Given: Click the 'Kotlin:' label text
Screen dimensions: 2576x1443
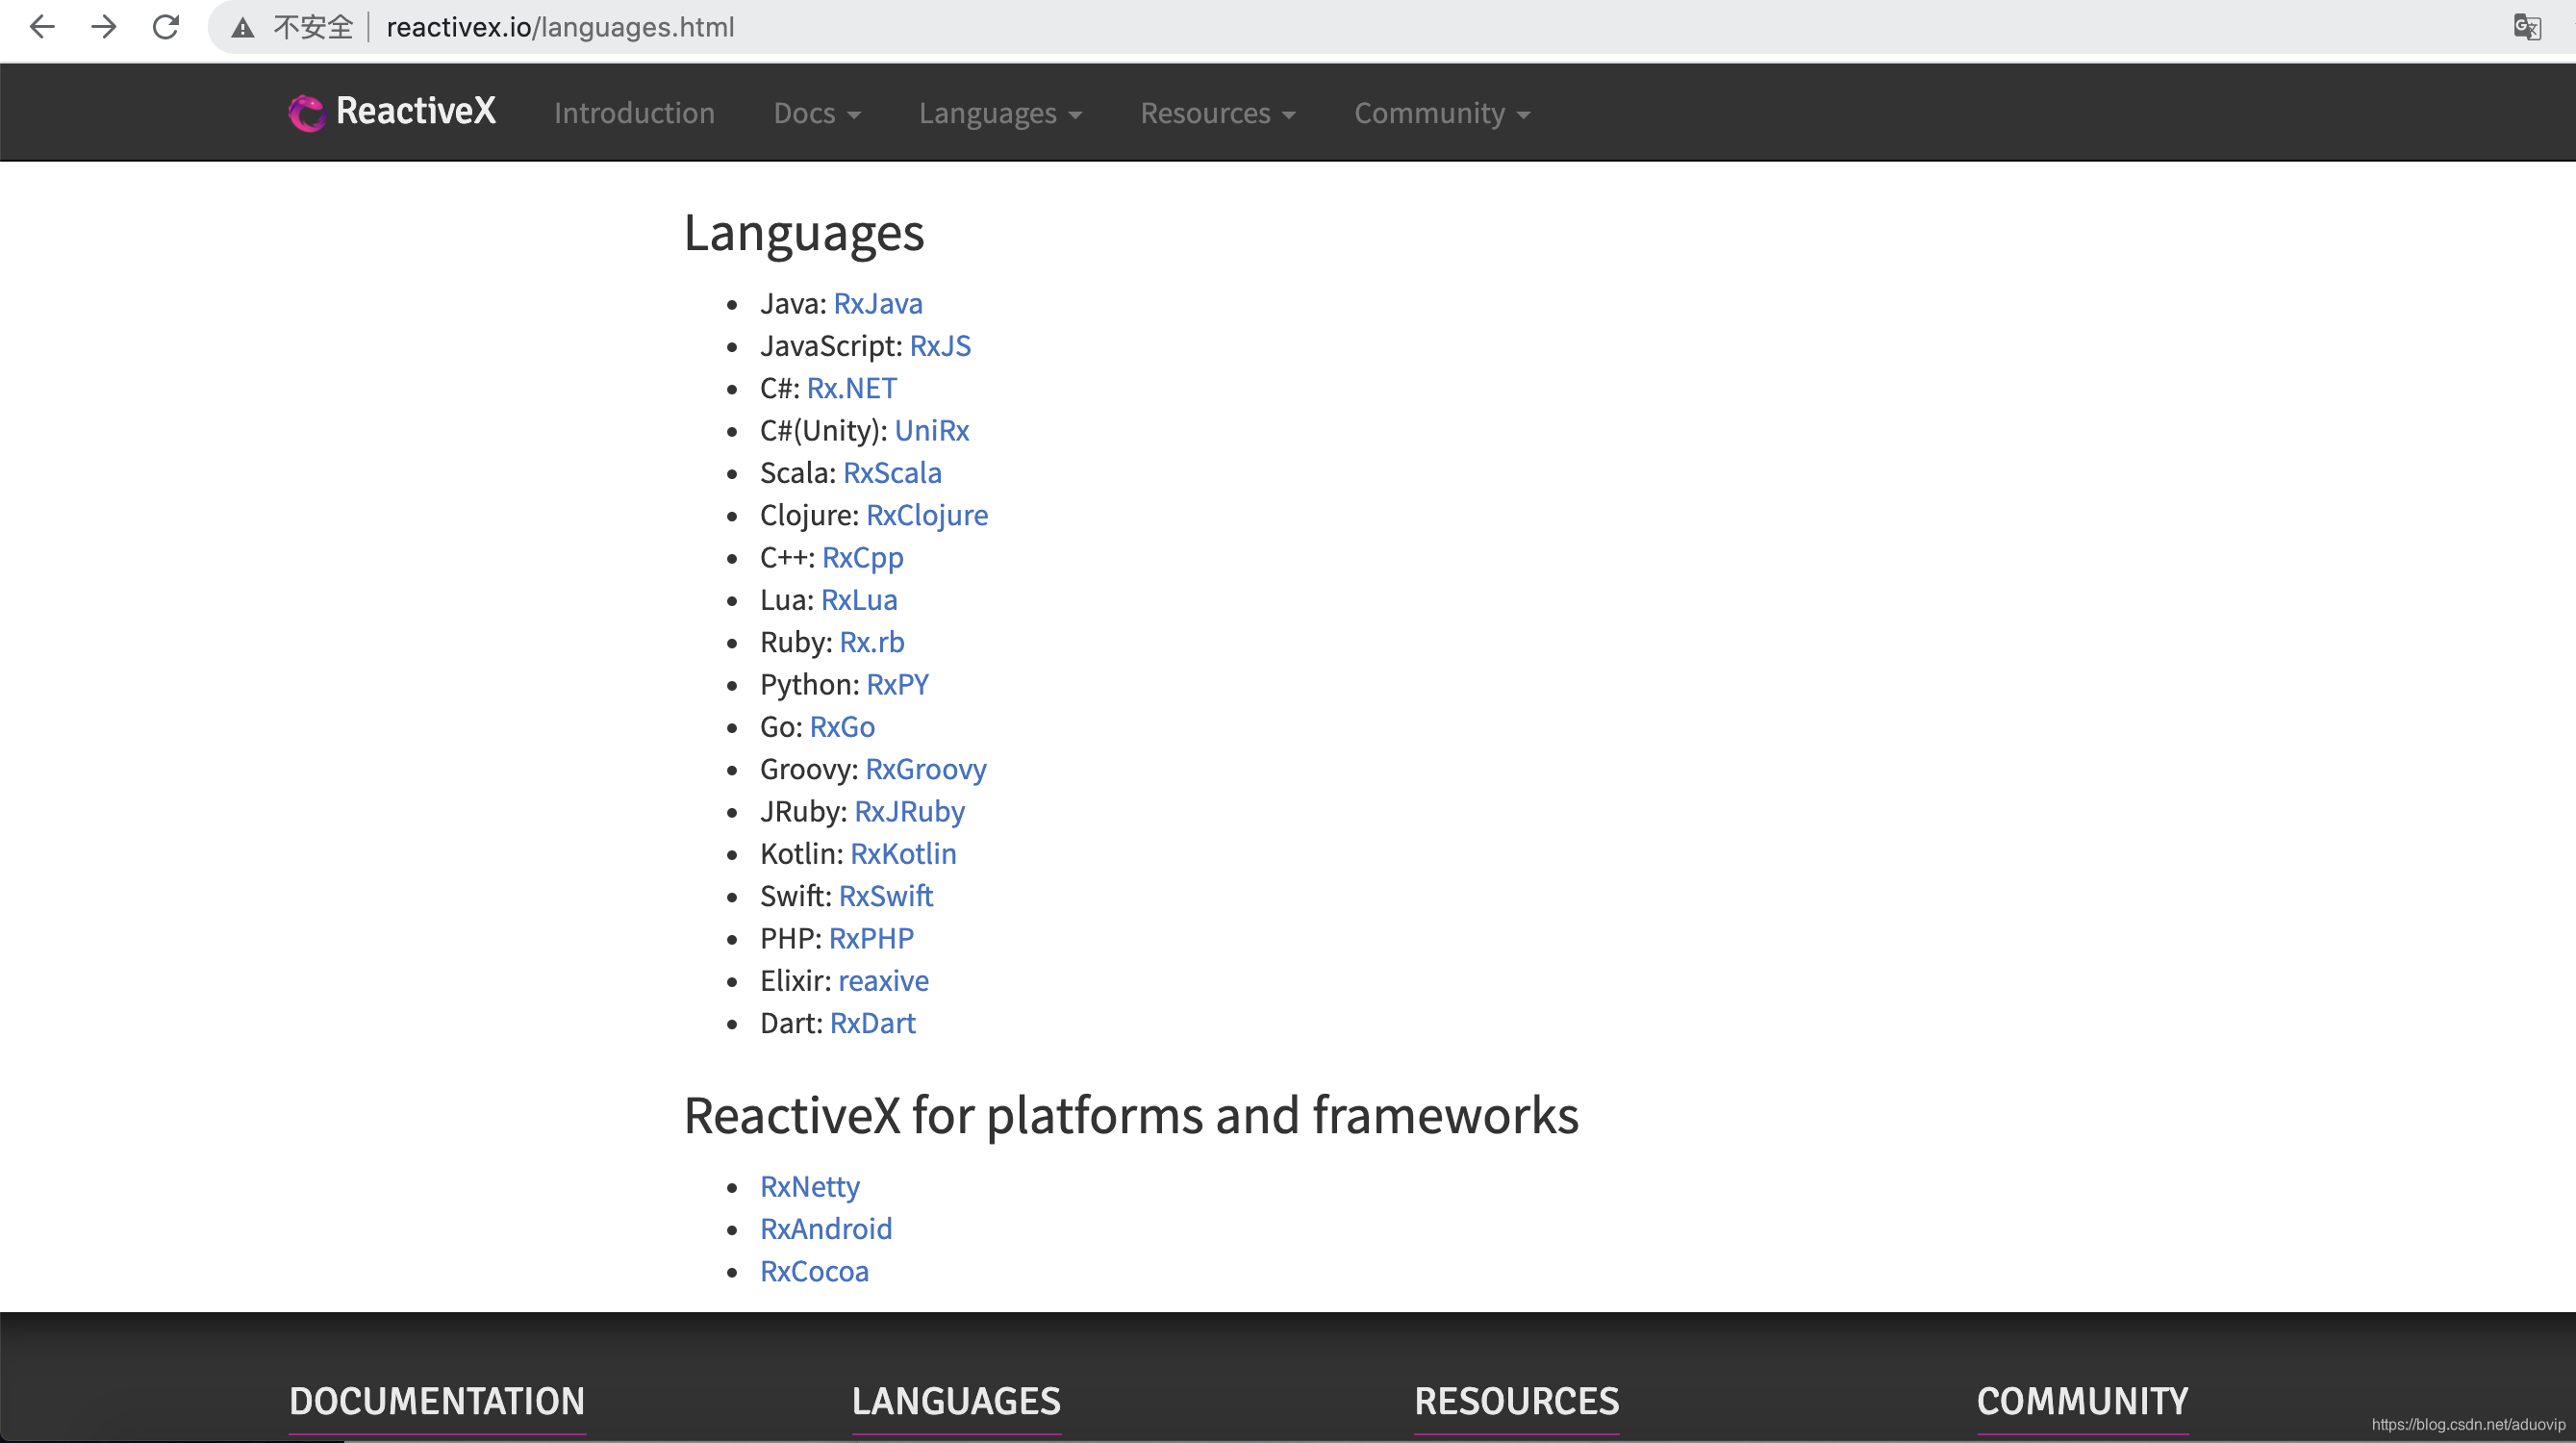Looking at the screenshot, I should tap(802, 853).
